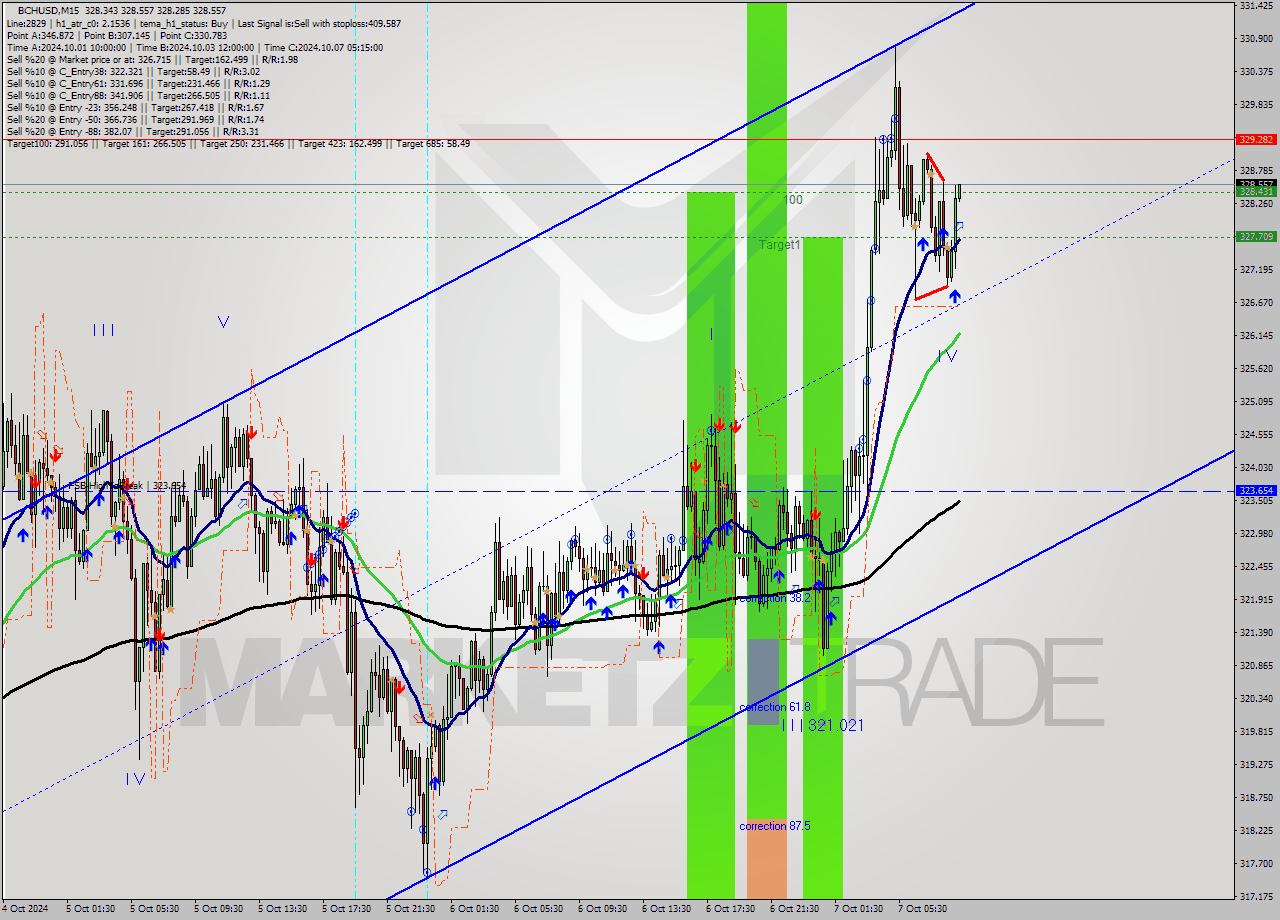Click the 'Target1' chart label
The height and width of the screenshot is (920, 1280).
[x=779, y=244]
